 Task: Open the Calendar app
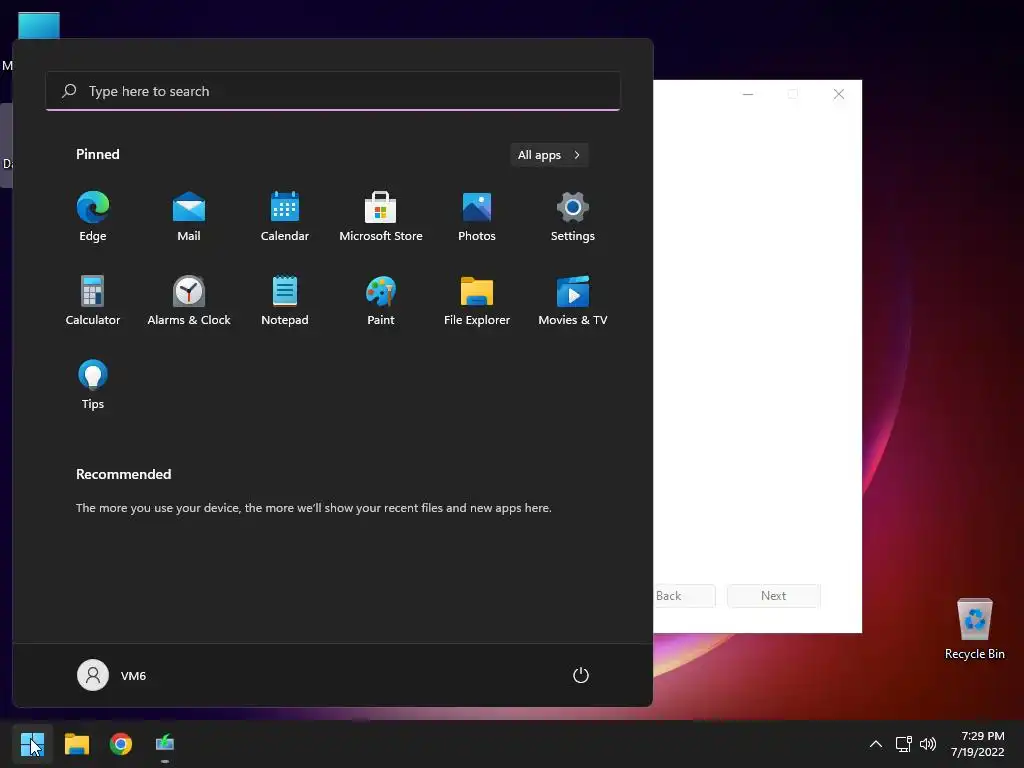click(285, 217)
